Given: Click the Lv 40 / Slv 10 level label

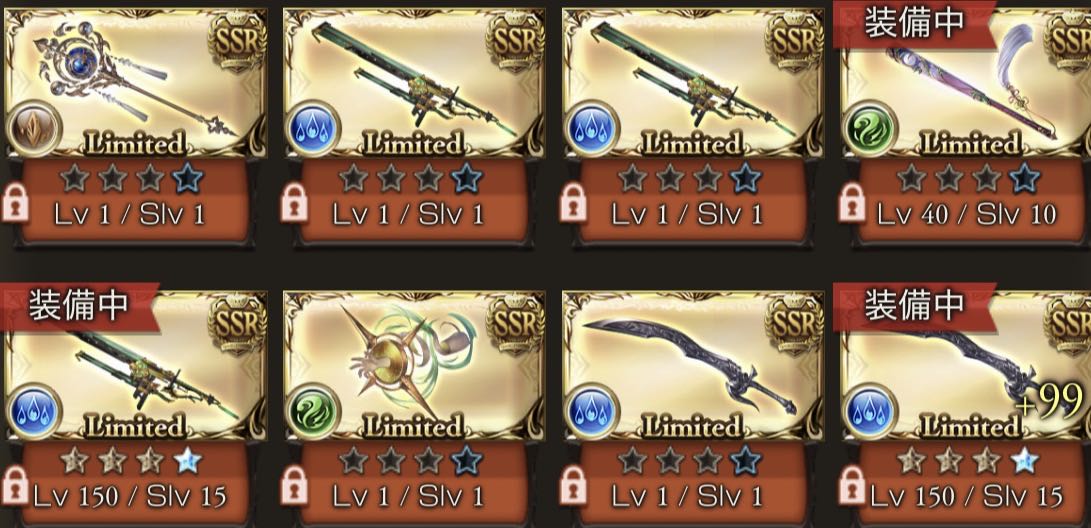Looking at the screenshot, I should coord(966,214).
